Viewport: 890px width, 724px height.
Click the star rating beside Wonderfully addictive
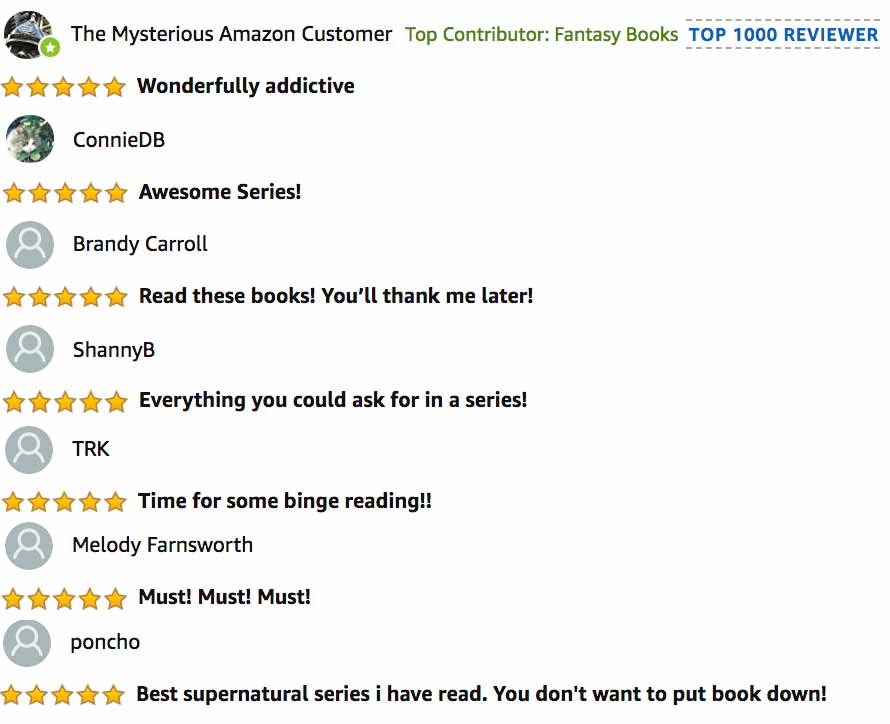[64, 86]
